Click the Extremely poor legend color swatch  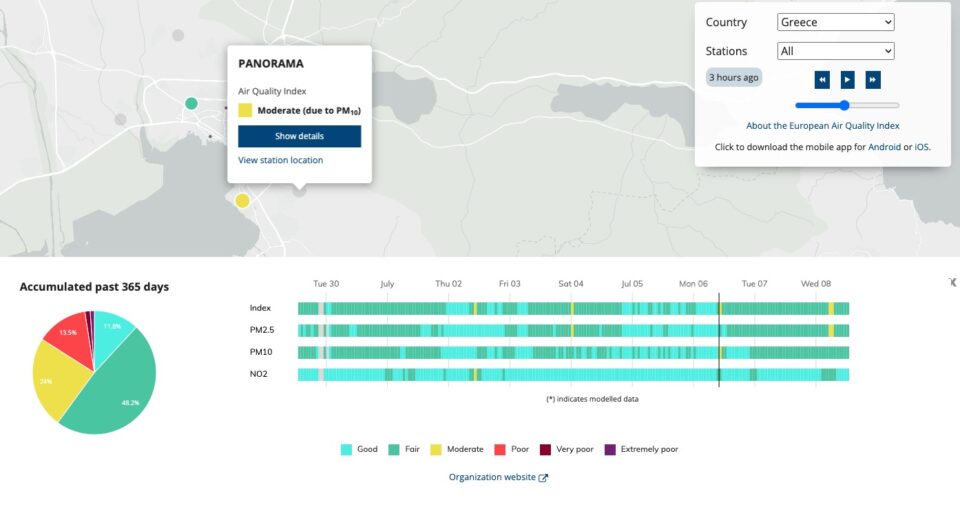pos(610,449)
